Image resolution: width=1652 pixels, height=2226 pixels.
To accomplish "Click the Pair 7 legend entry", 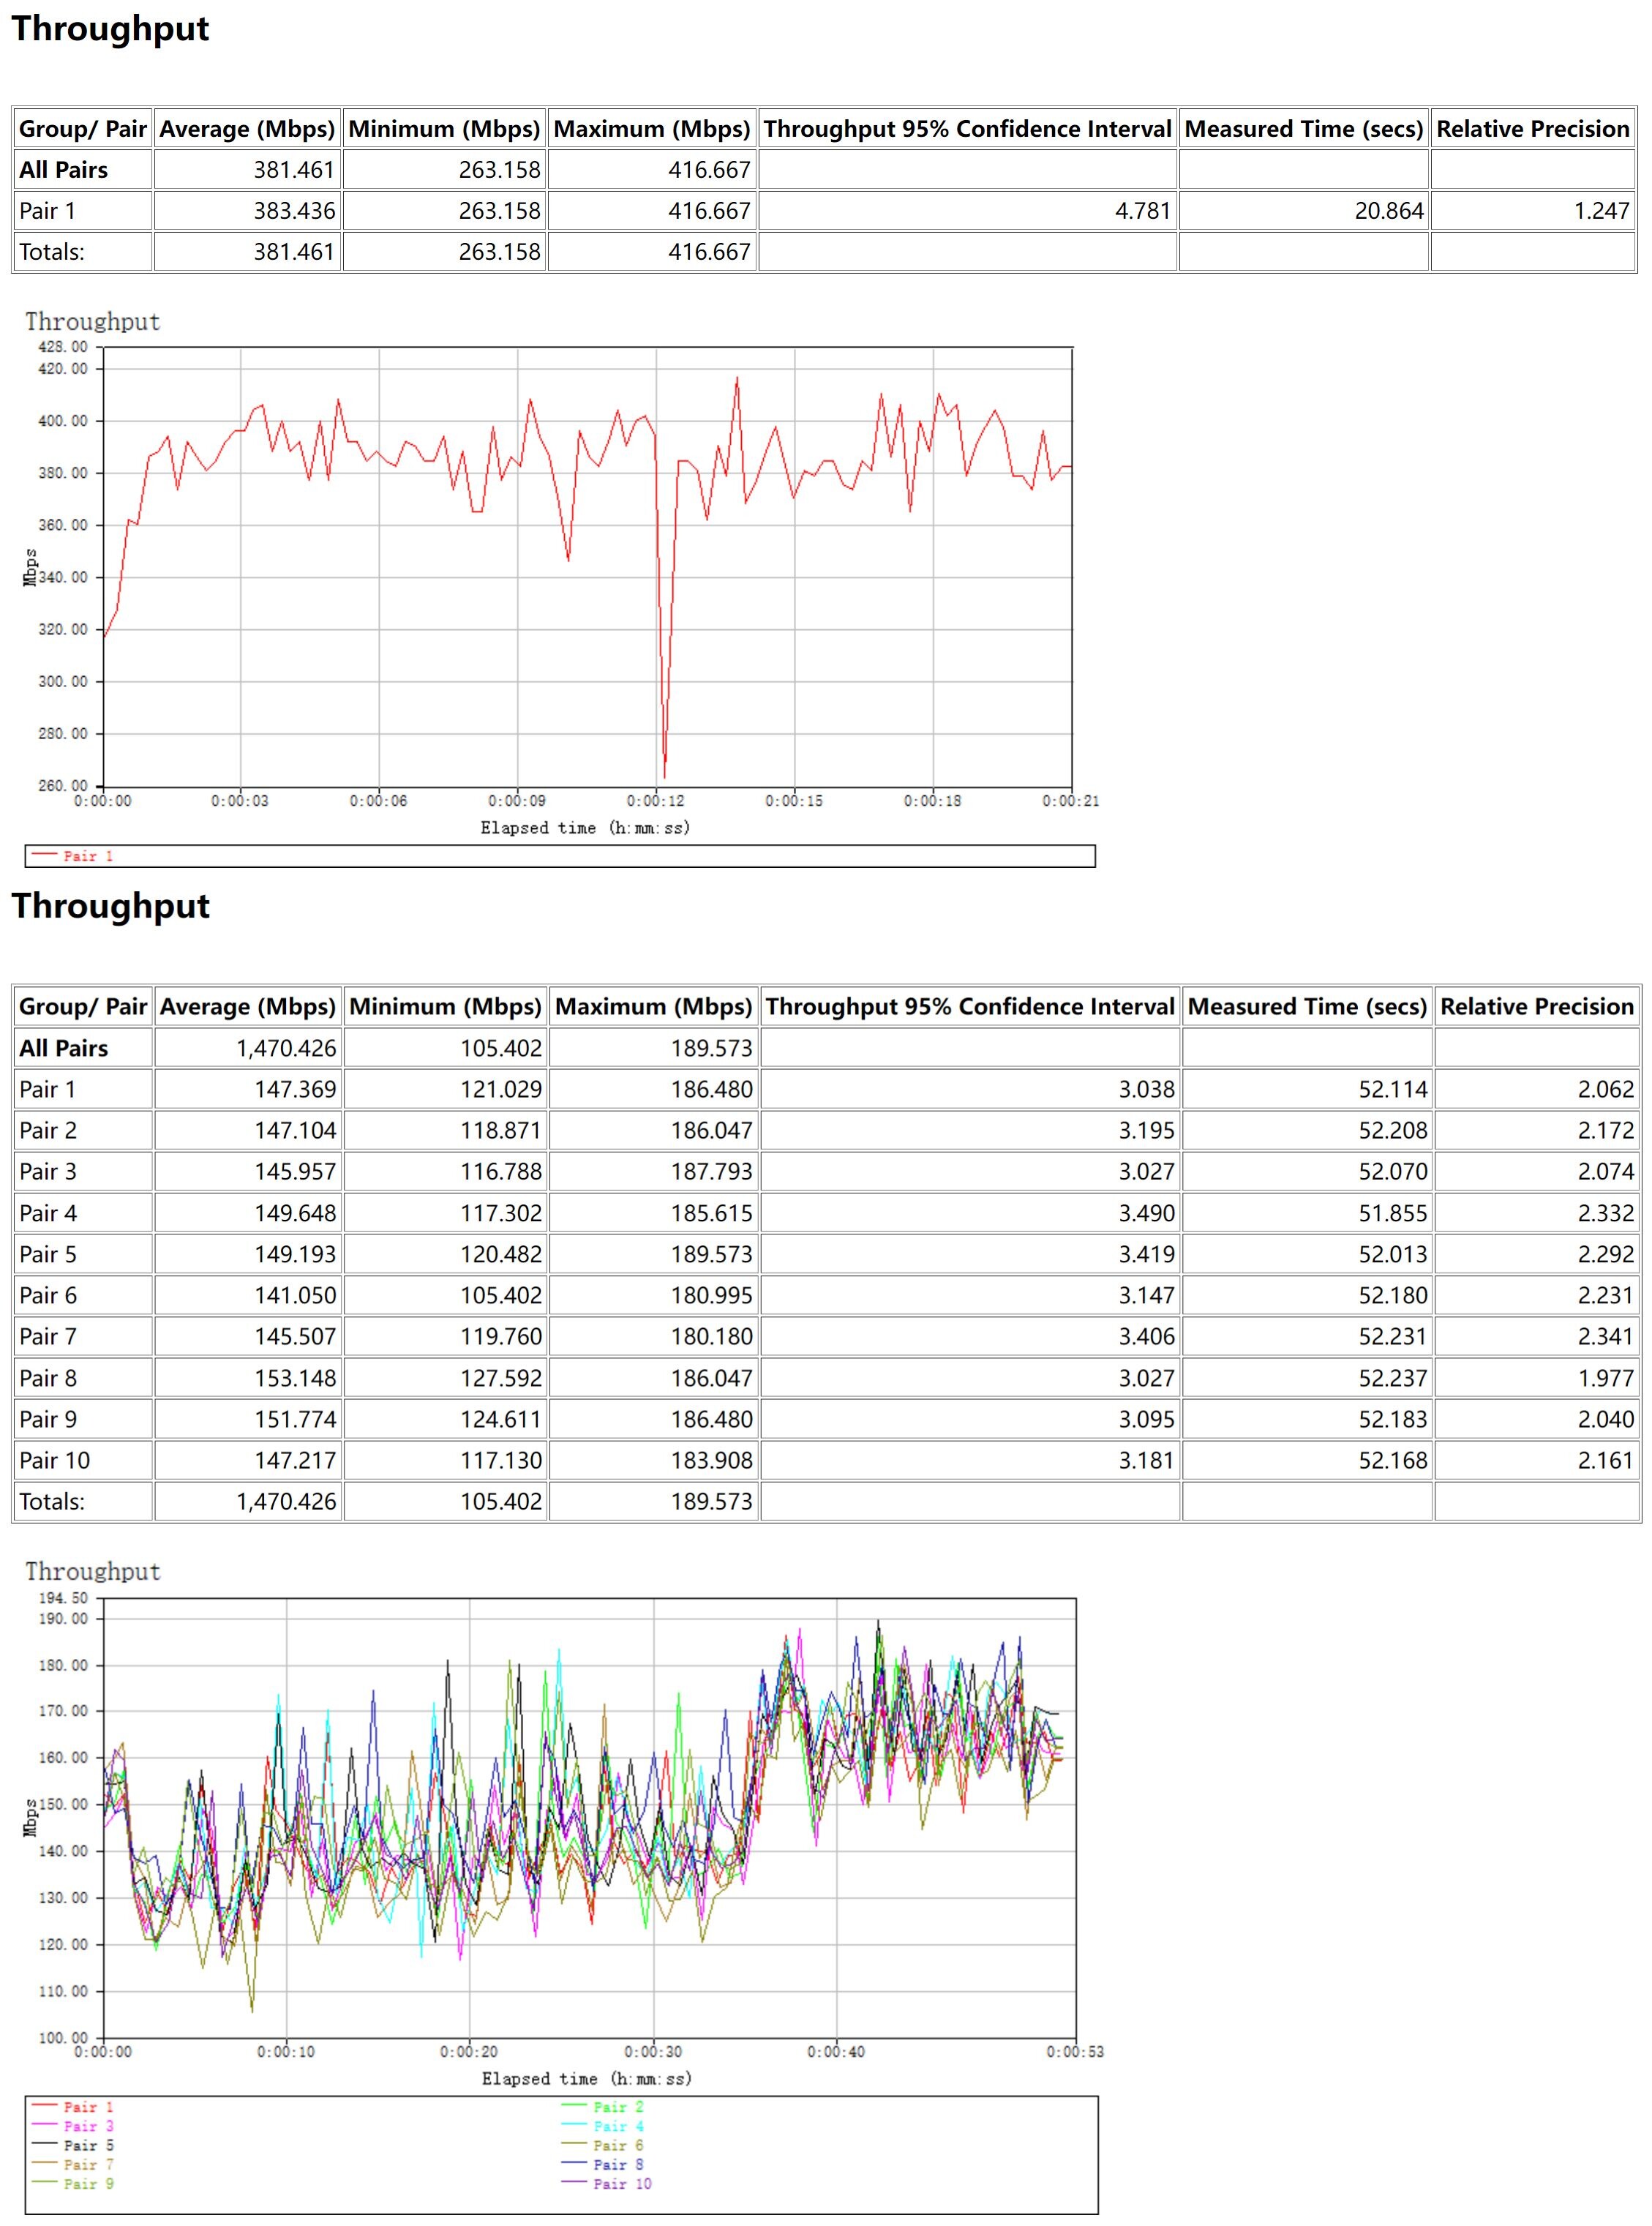I will tap(88, 2164).
